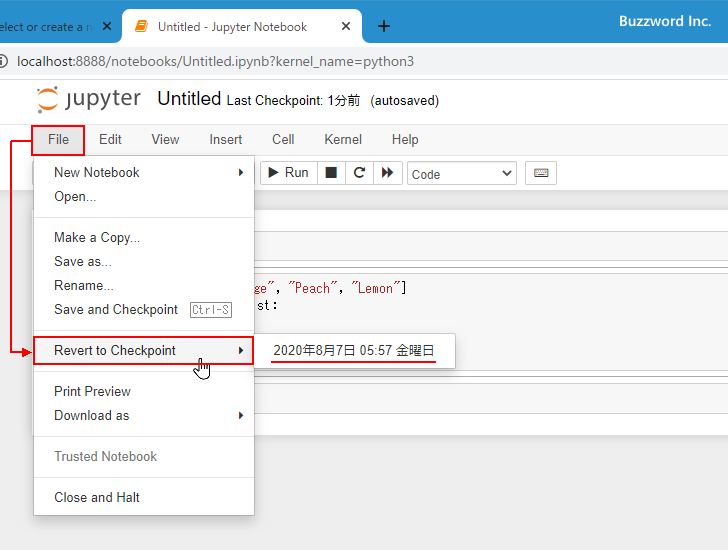Expand the Revert to Checkpoint submenu arrow
The width and height of the screenshot is (728, 550).
(x=241, y=350)
